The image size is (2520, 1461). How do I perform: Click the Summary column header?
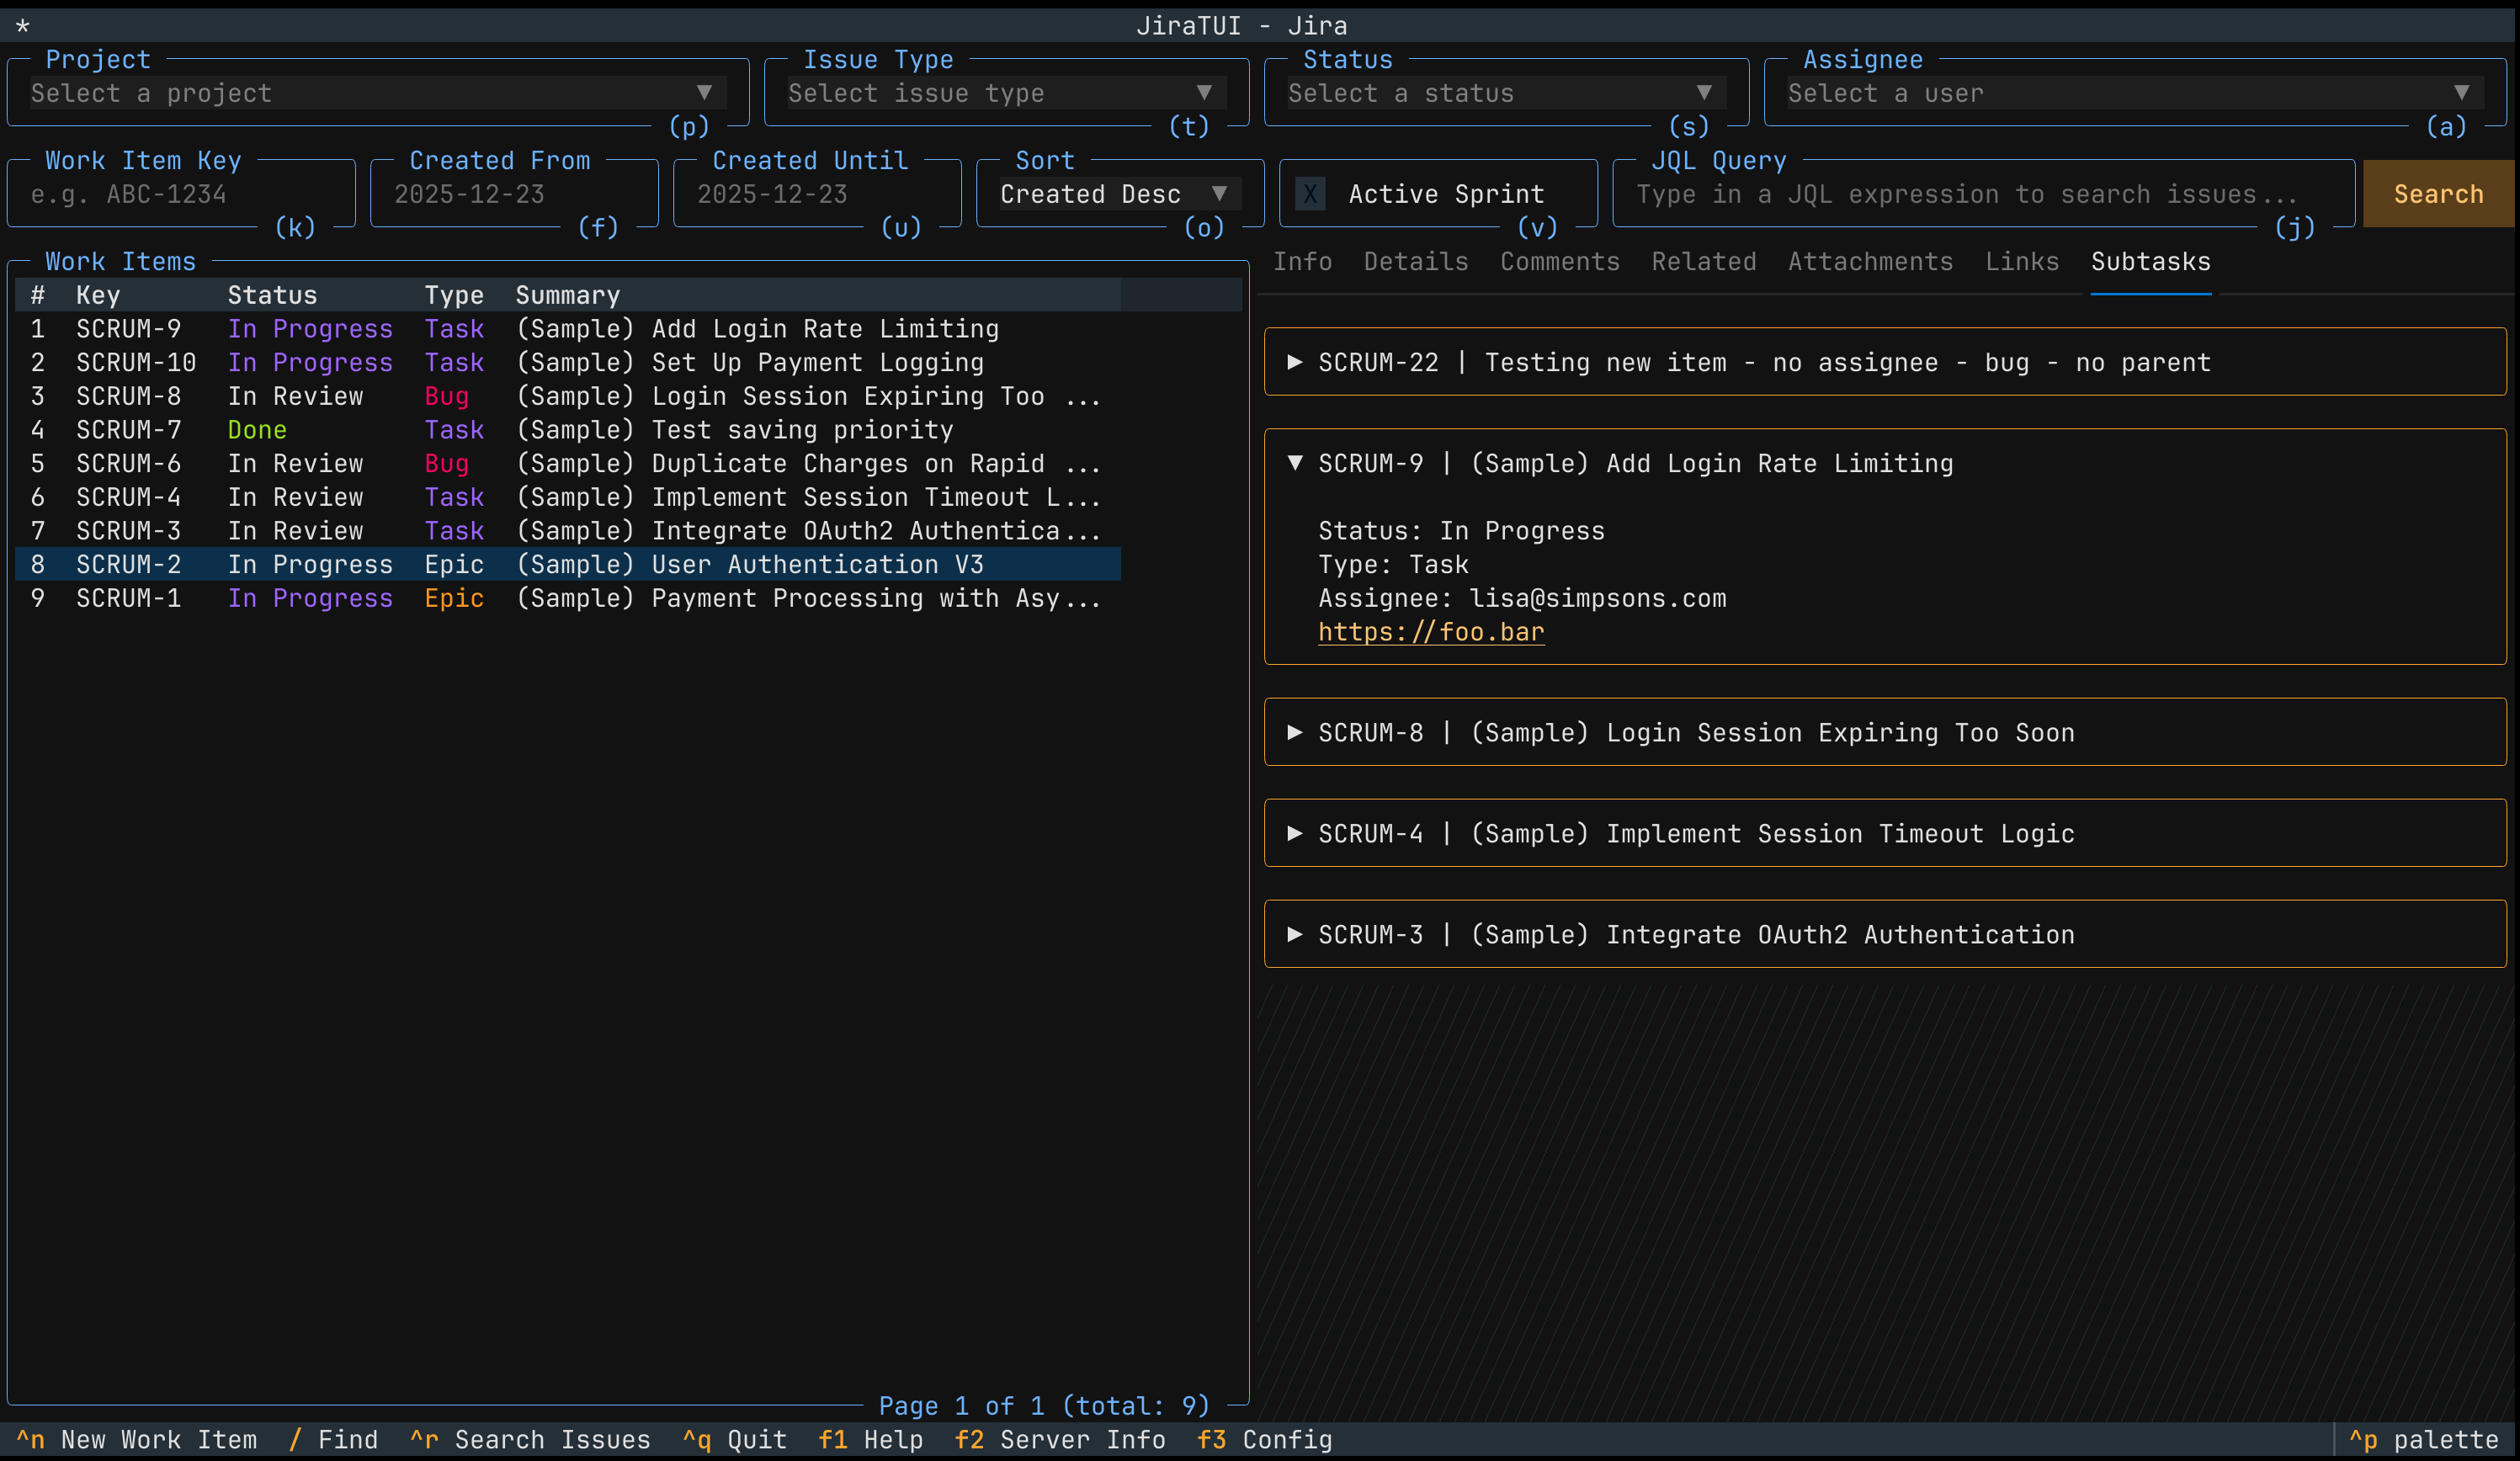[x=568, y=295]
